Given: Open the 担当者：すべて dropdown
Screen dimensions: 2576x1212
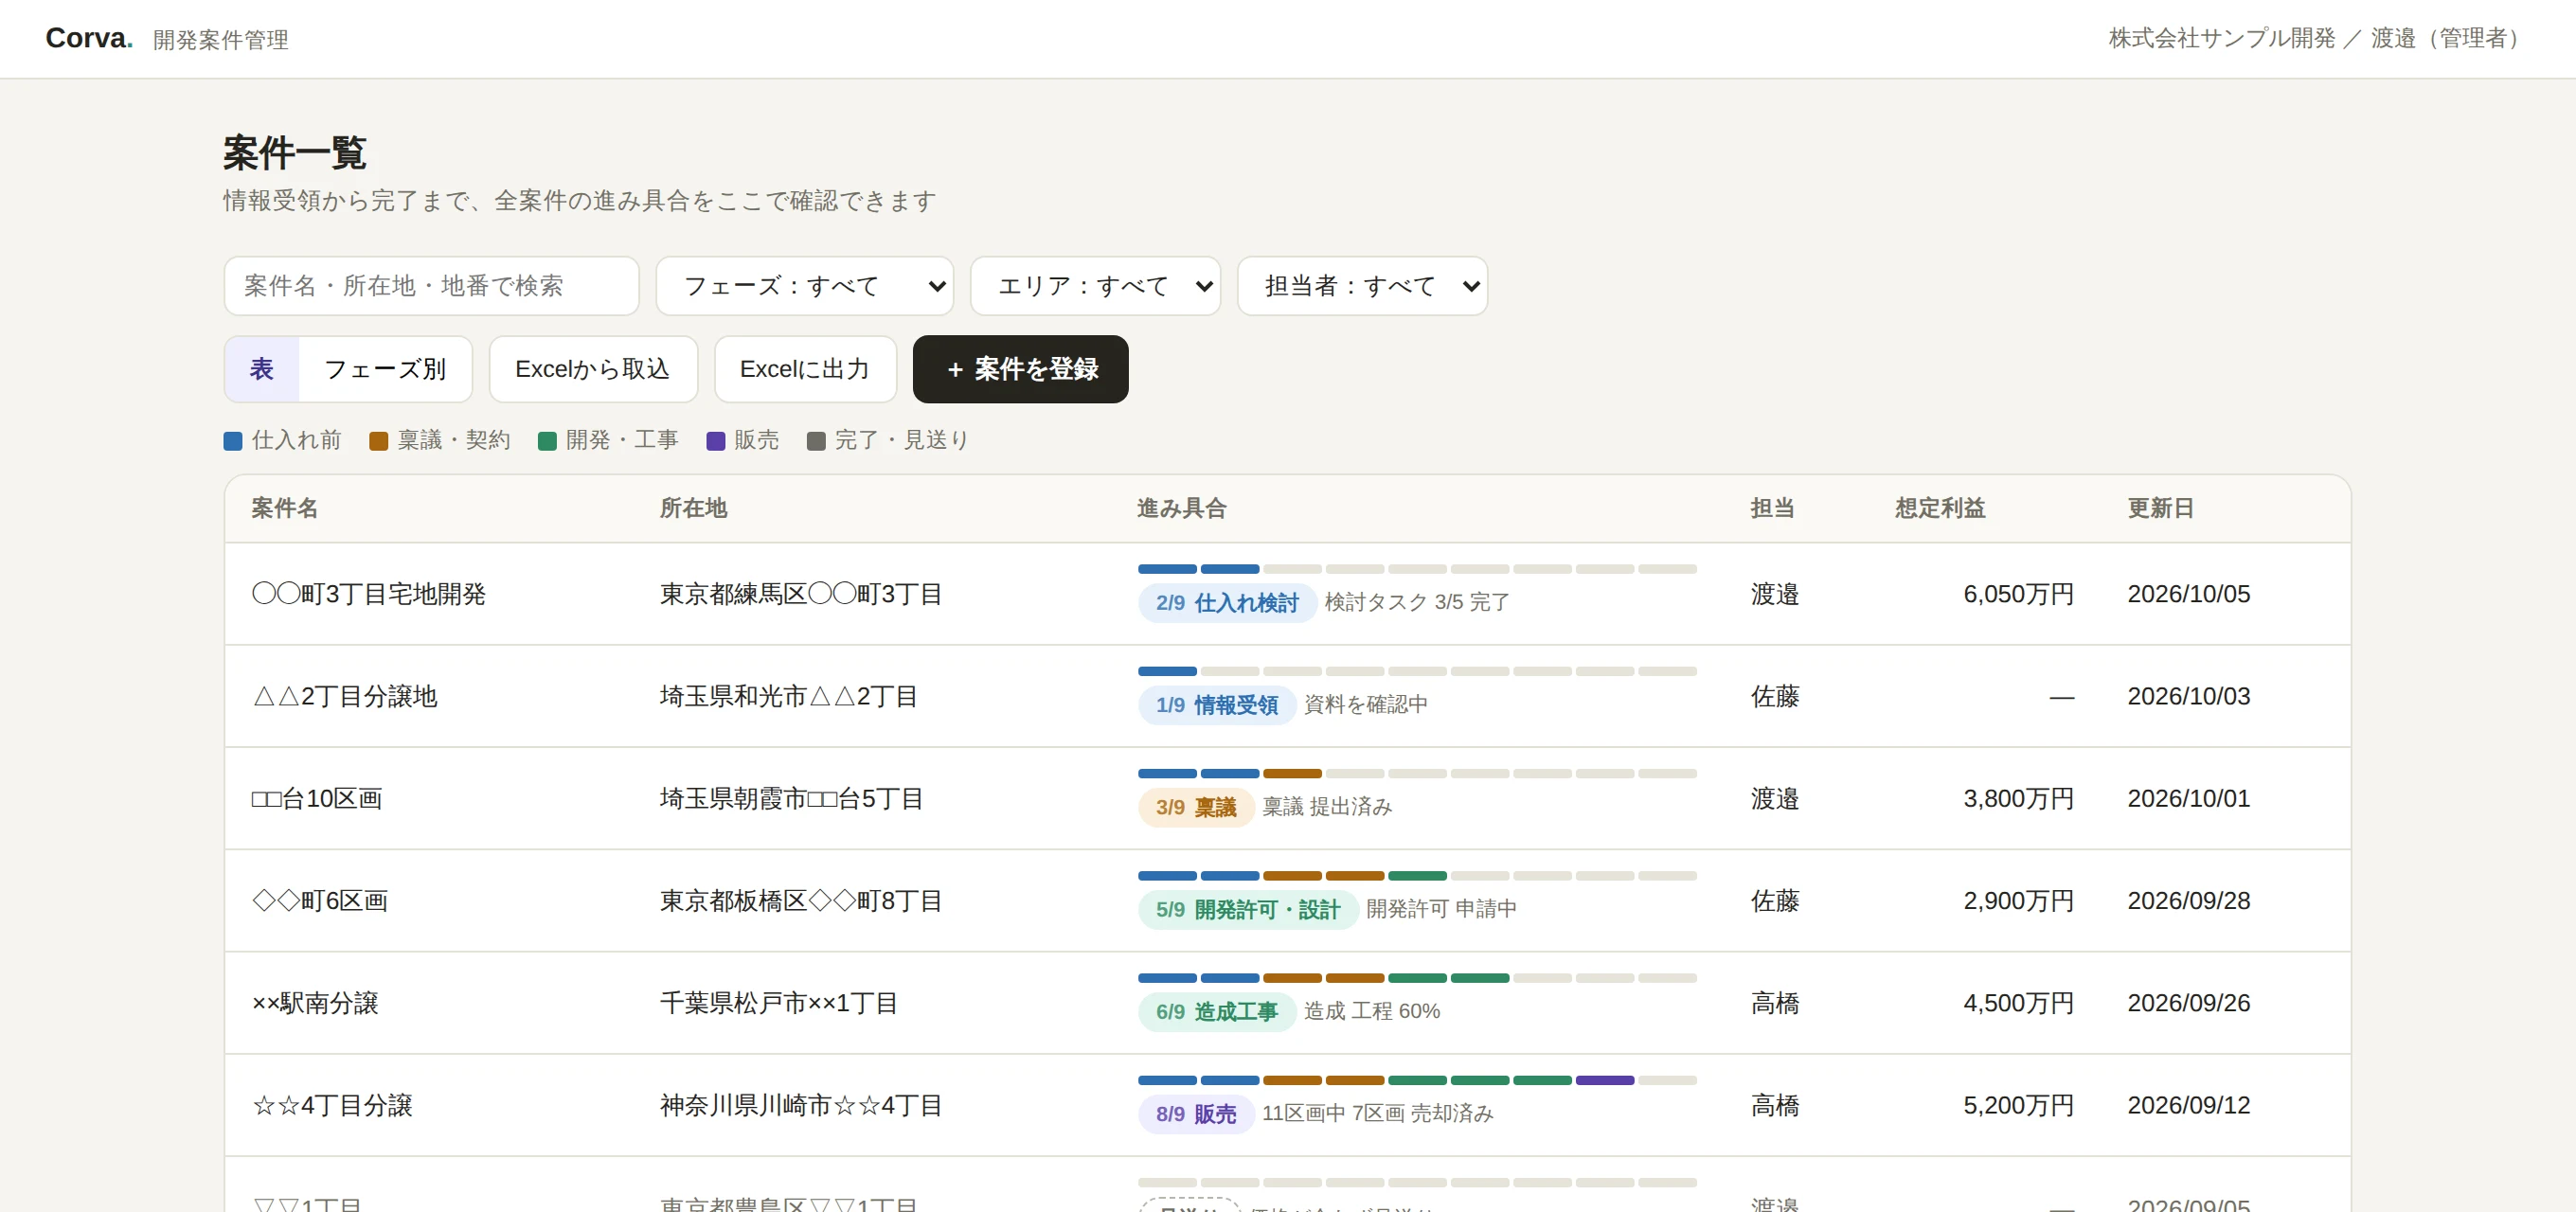Looking at the screenshot, I should point(1362,286).
